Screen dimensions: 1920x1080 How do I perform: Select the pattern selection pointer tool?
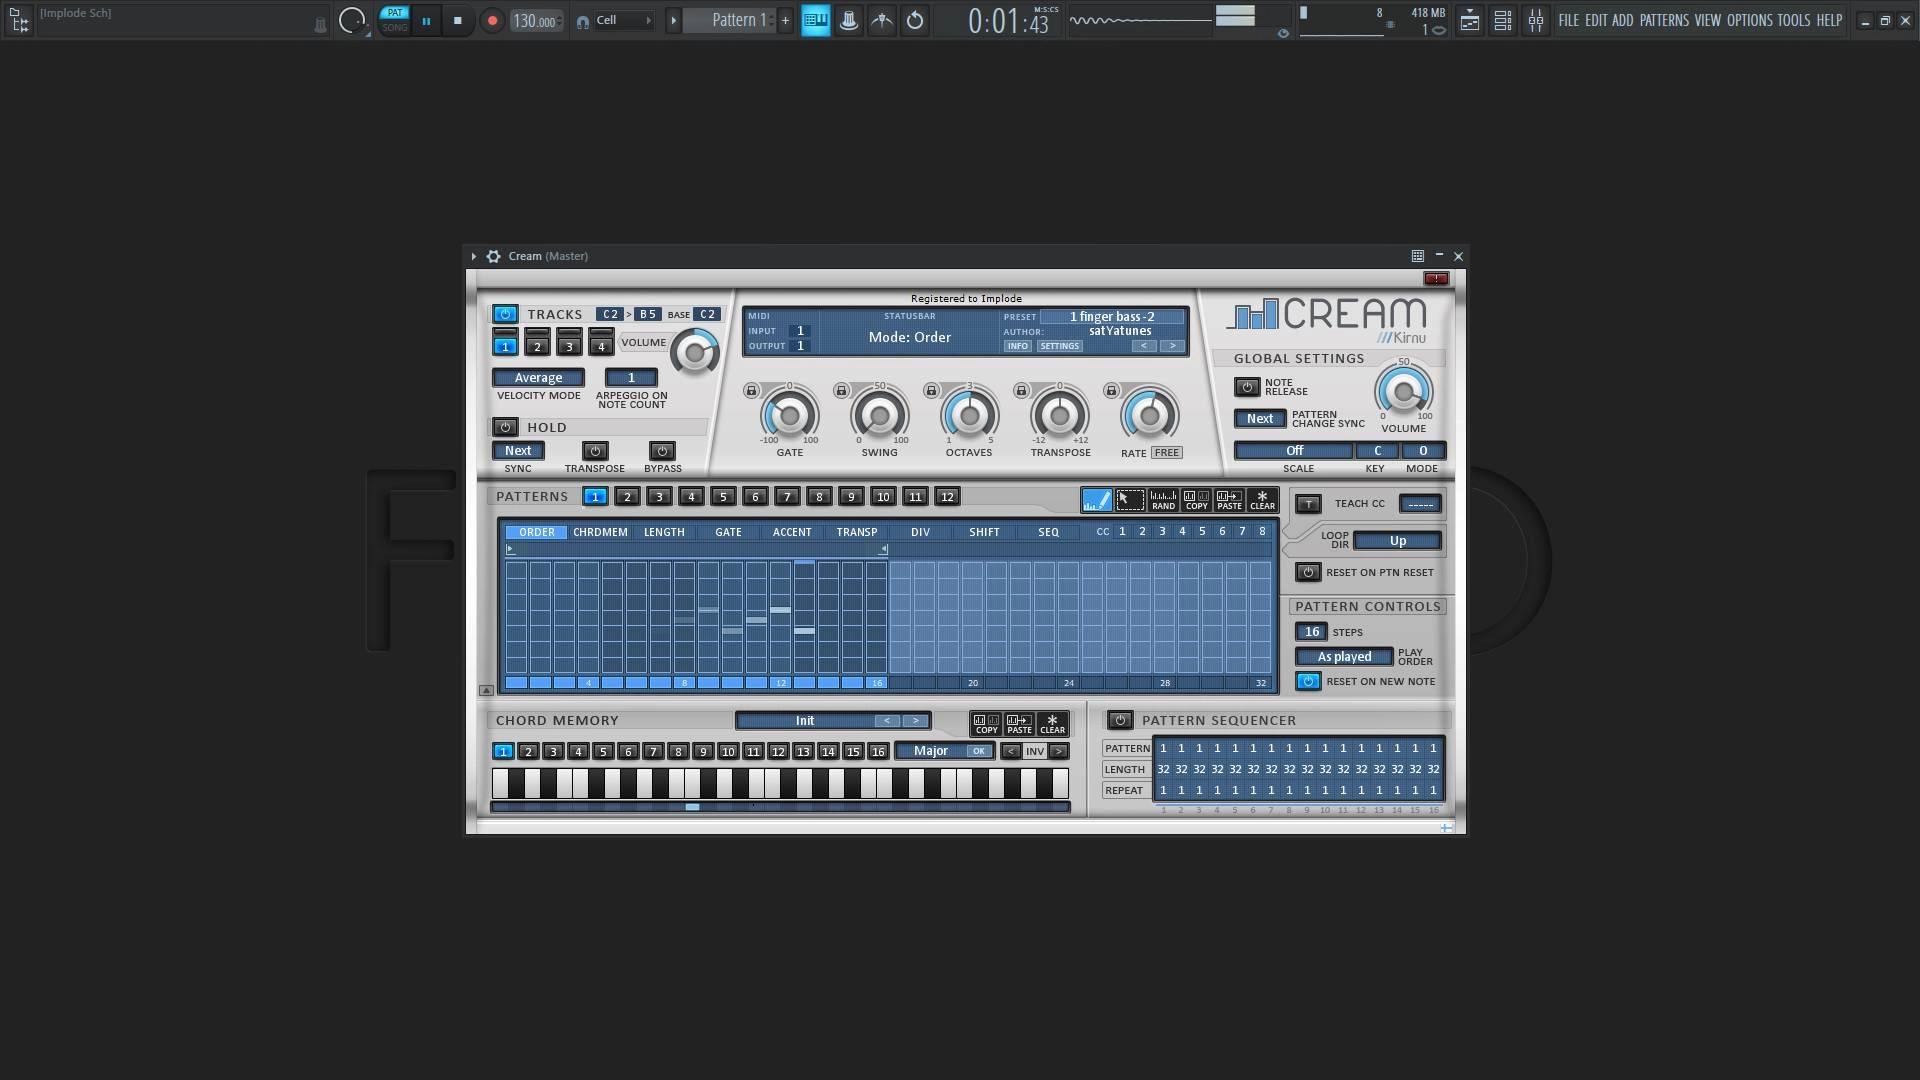[x=1129, y=499]
